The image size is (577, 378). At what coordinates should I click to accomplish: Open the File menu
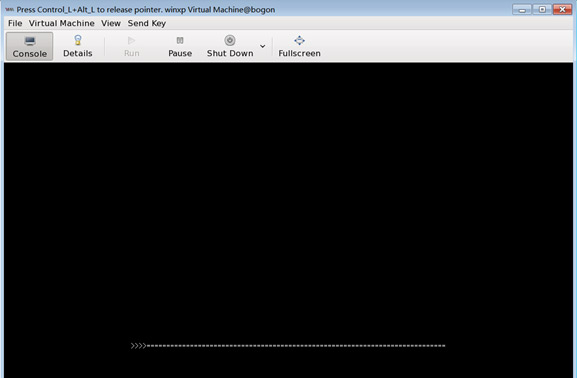(15, 23)
